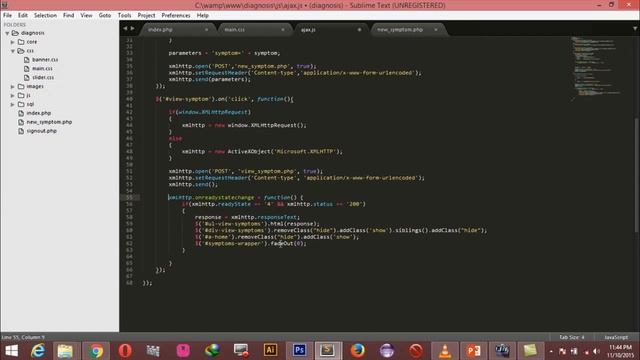Open slider.css in the sidebar
This screenshot has width=640, height=360.
pos(43,78)
